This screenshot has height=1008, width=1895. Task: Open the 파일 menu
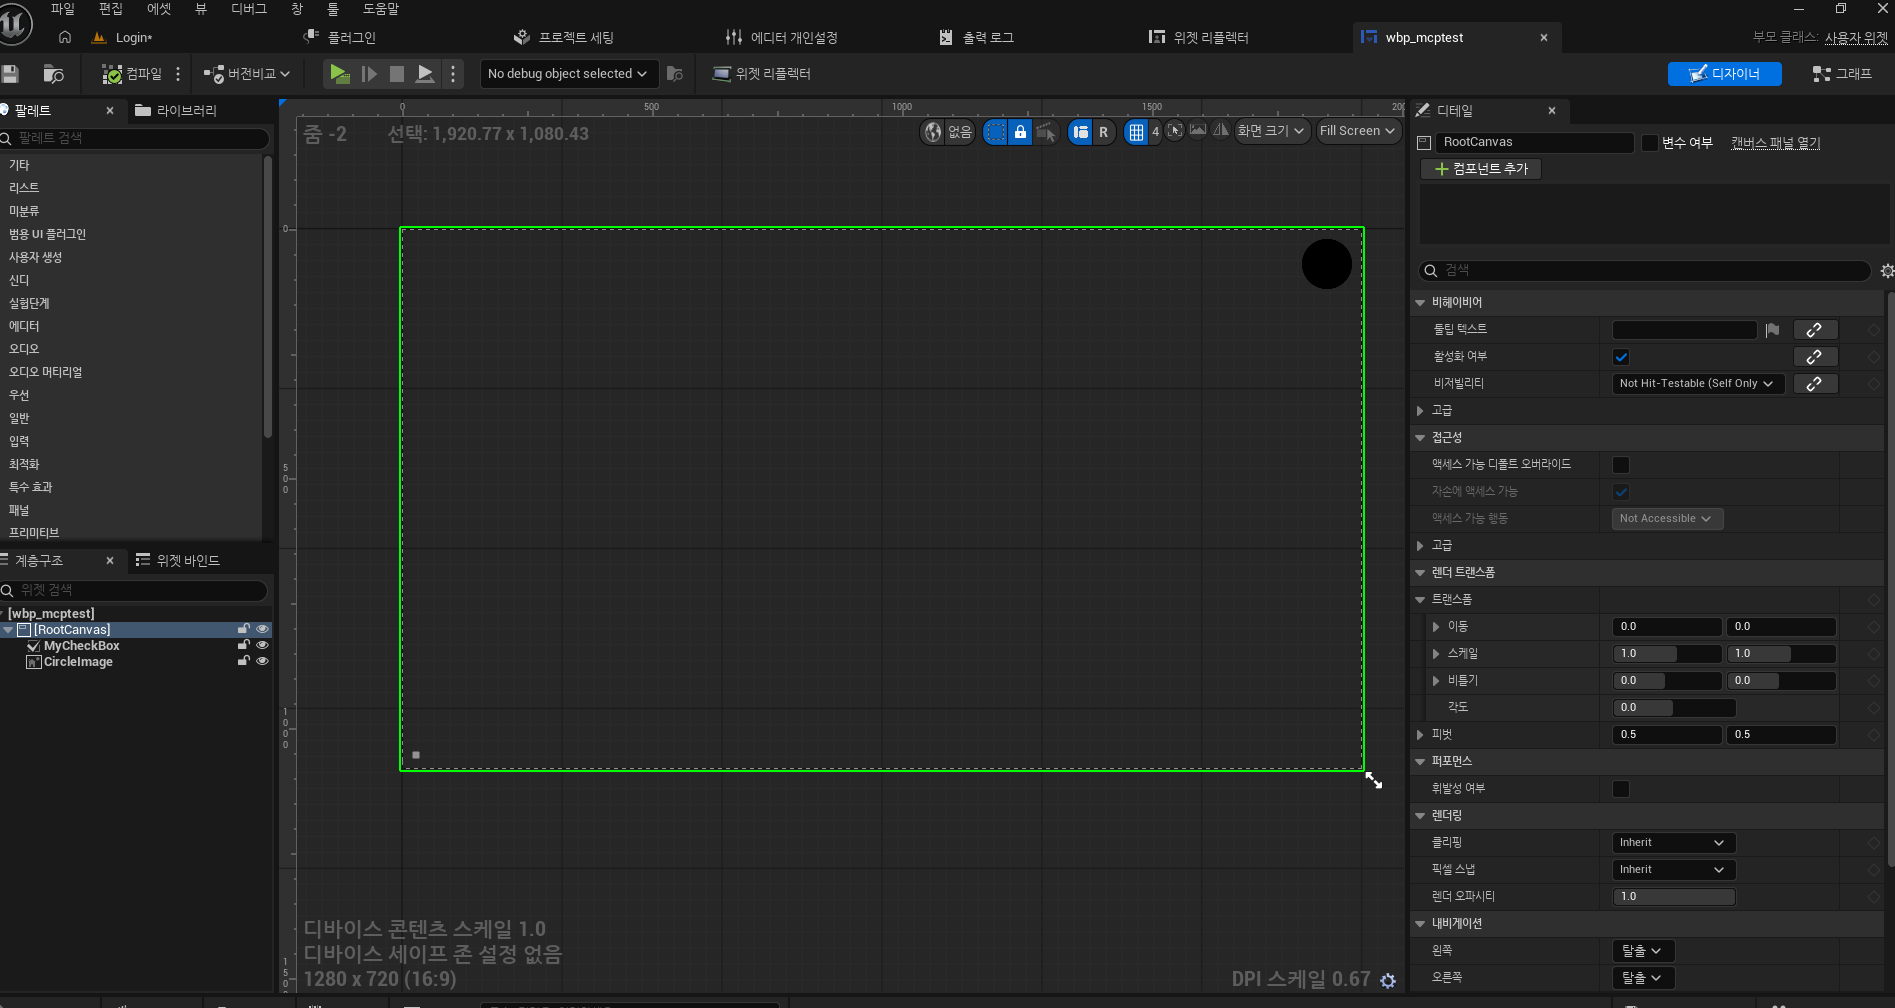pyautogui.click(x=63, y=9)
